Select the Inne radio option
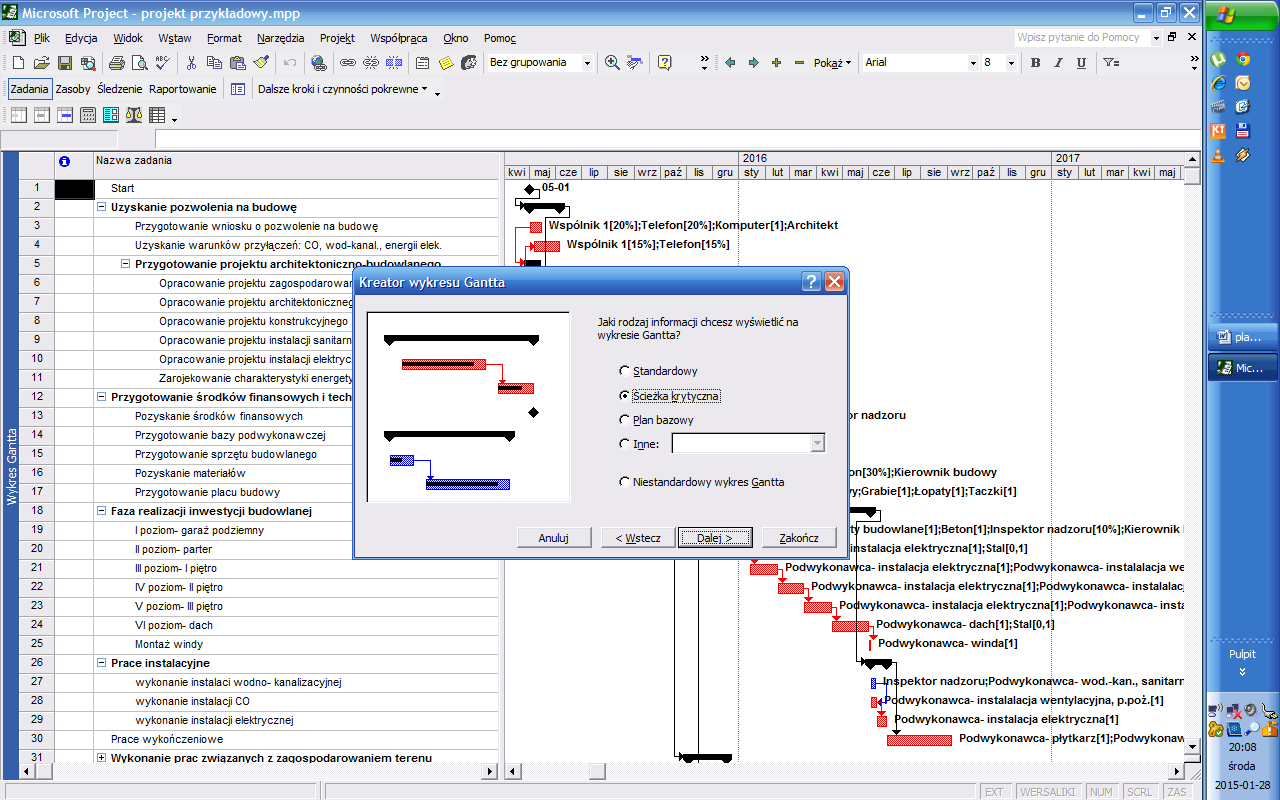Viewport: 1280px width, 800px height. pyautogui.click(x=639, y=444)
